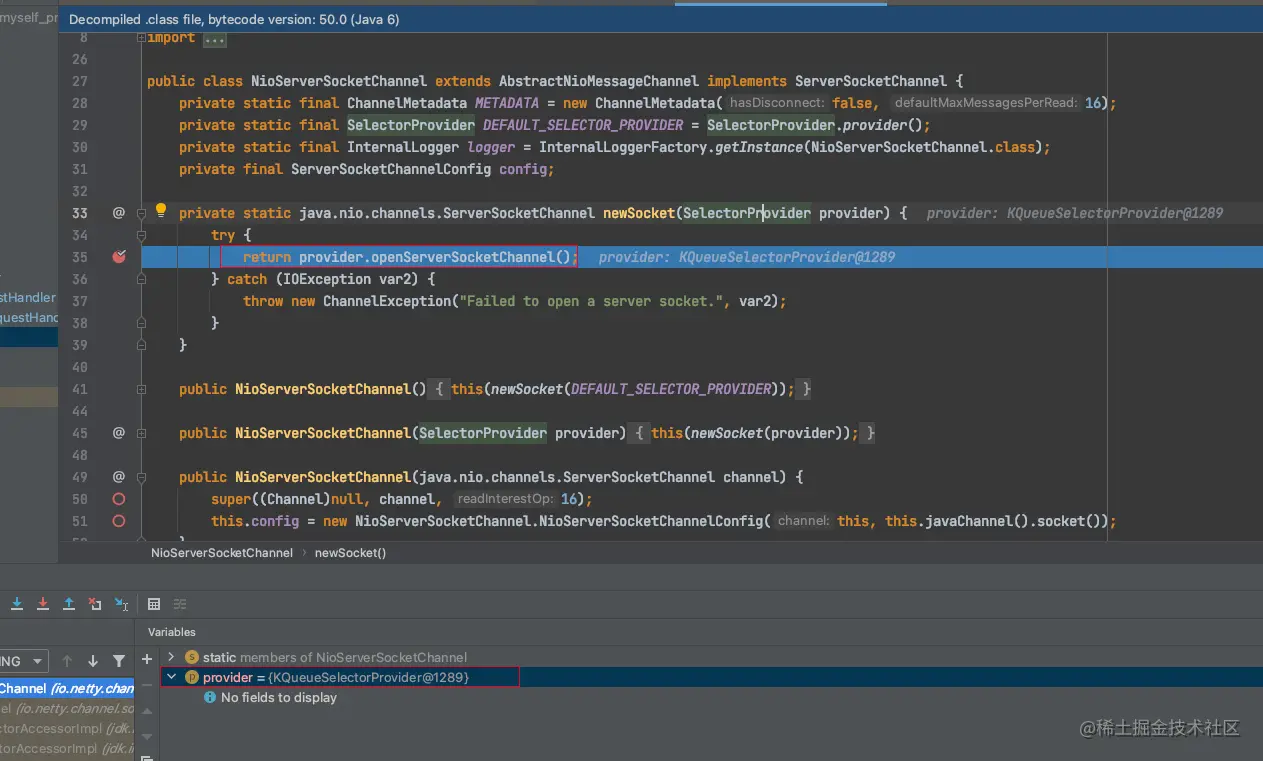Click the 'No fields to display' message
Screen dimensions: 1263x761
[x=279, y=698]
